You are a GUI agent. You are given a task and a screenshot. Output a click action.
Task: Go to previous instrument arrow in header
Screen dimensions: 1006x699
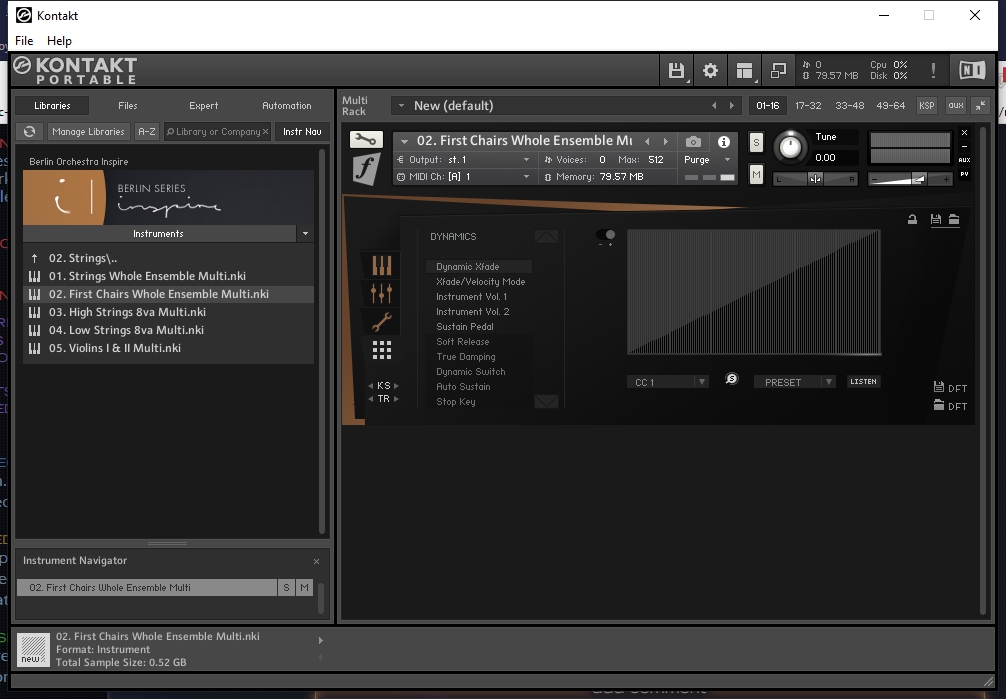click(x=647, y=141)
